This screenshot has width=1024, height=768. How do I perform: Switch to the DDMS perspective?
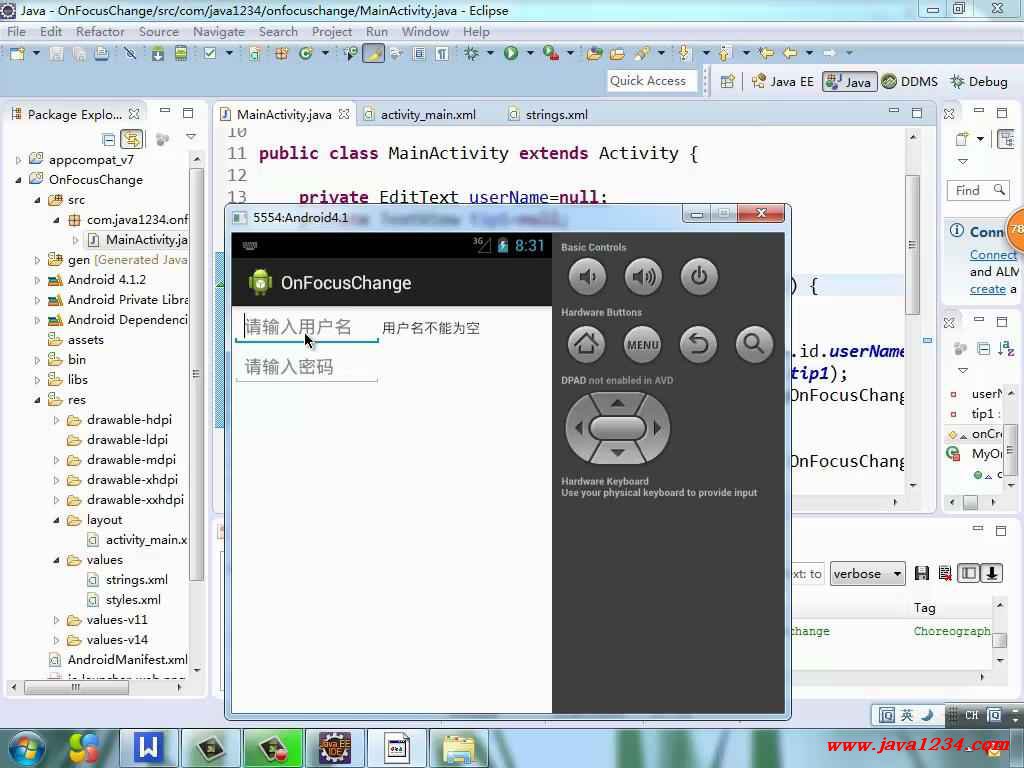click(x=910, y=82)
